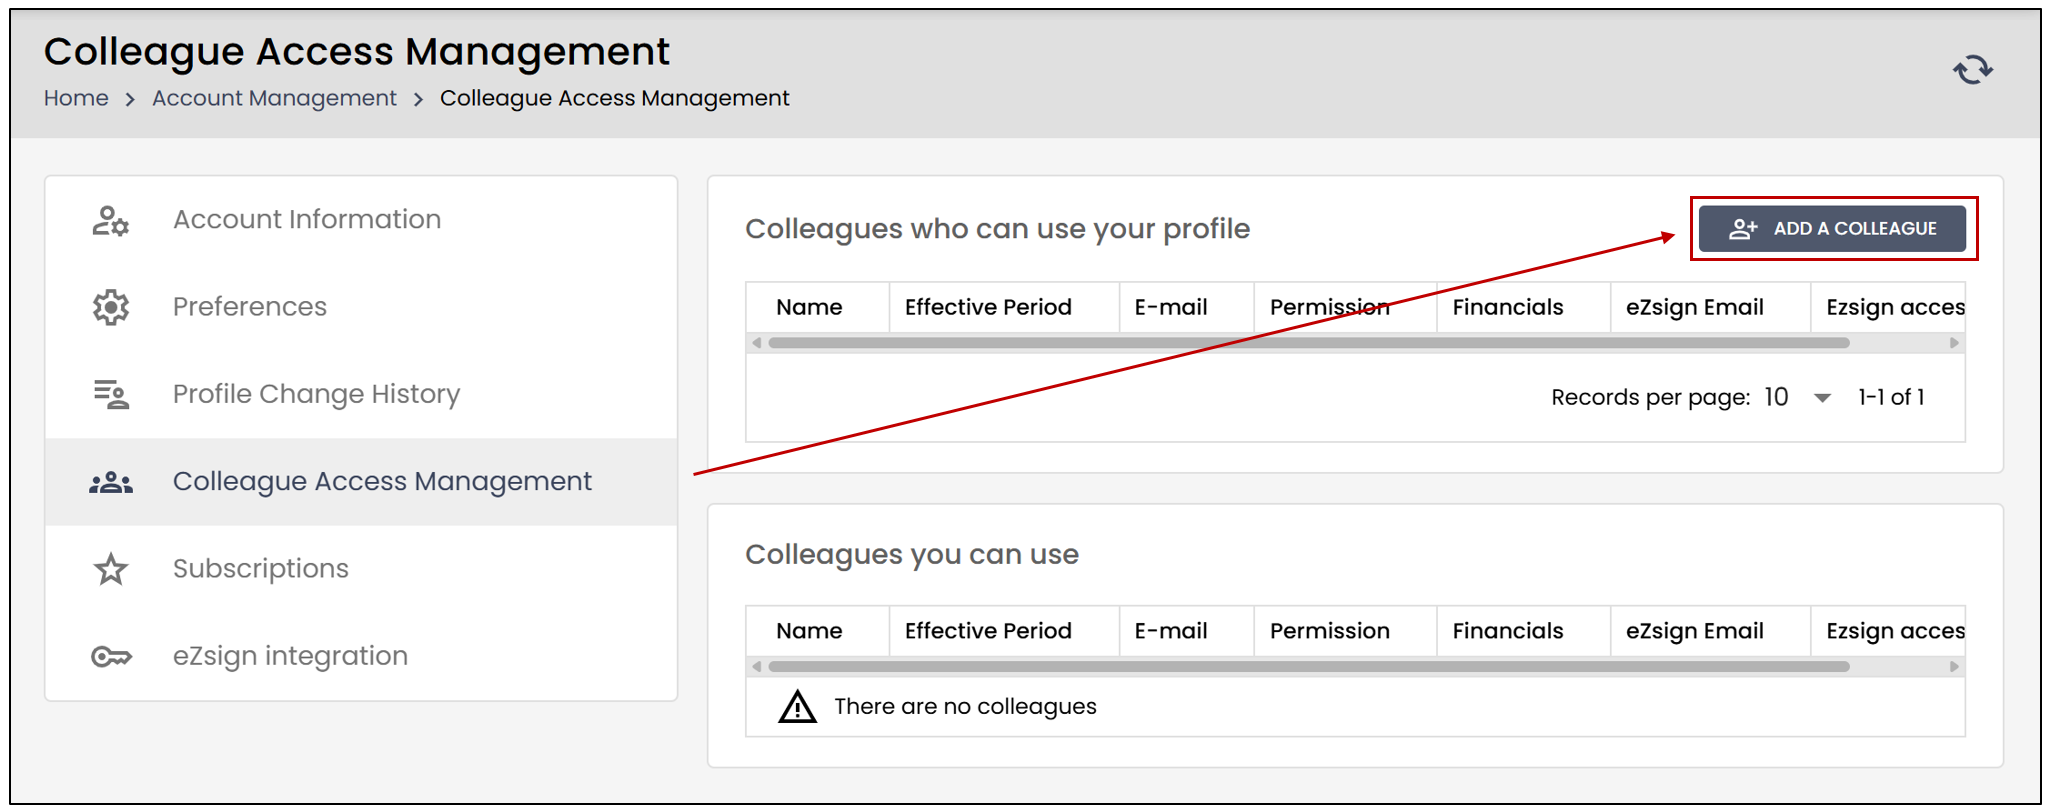
Task: Click the Subscriptions star icon
Action: [x=111, y=569]
